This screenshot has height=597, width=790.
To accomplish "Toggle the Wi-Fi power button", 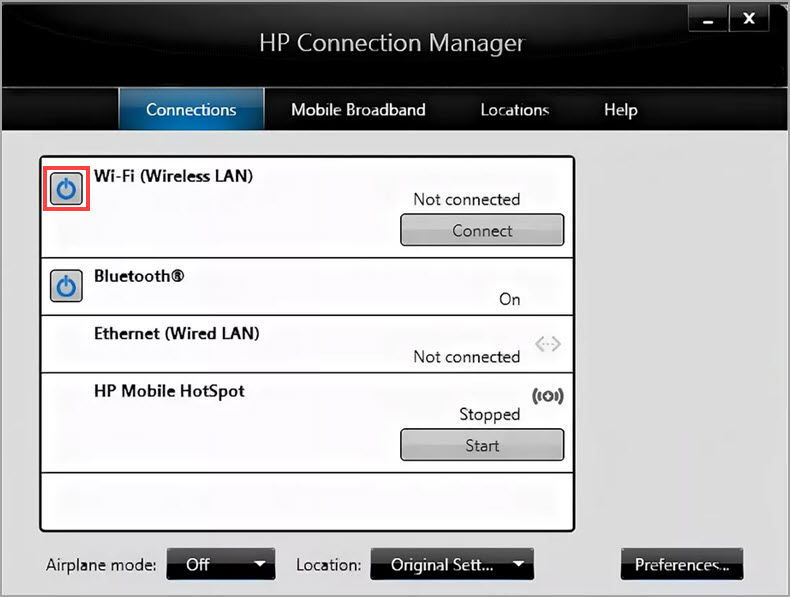I will point(66,188).
